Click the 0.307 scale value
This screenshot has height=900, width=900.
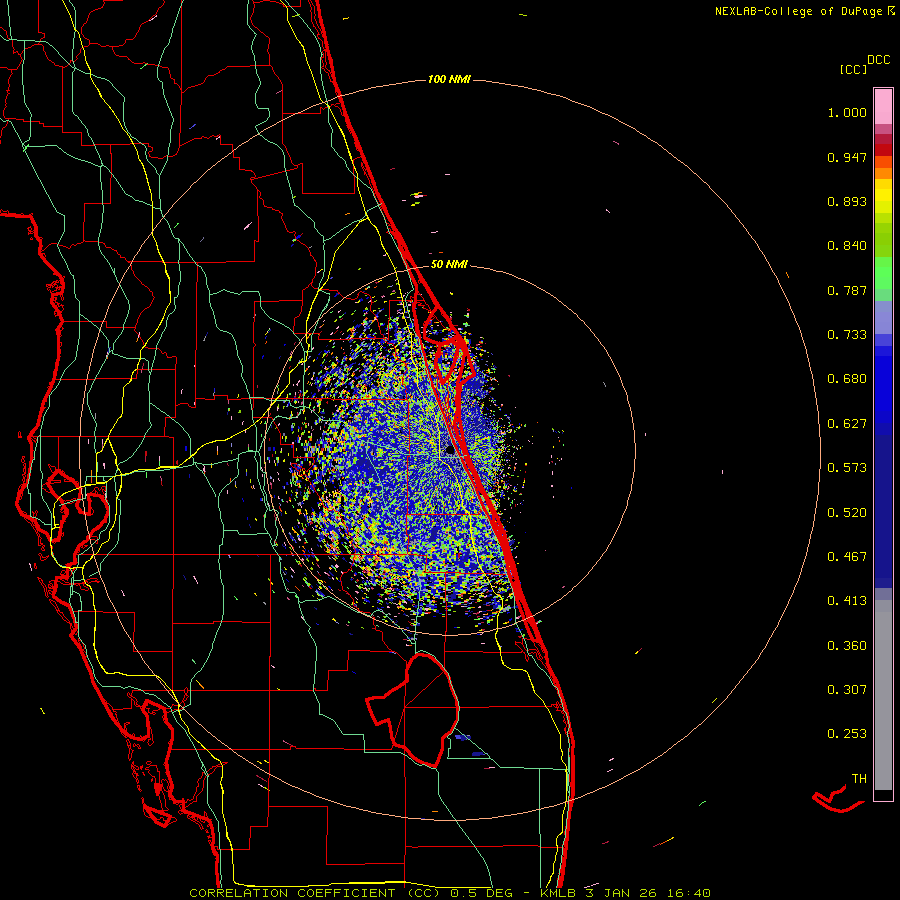pos(847,690)
